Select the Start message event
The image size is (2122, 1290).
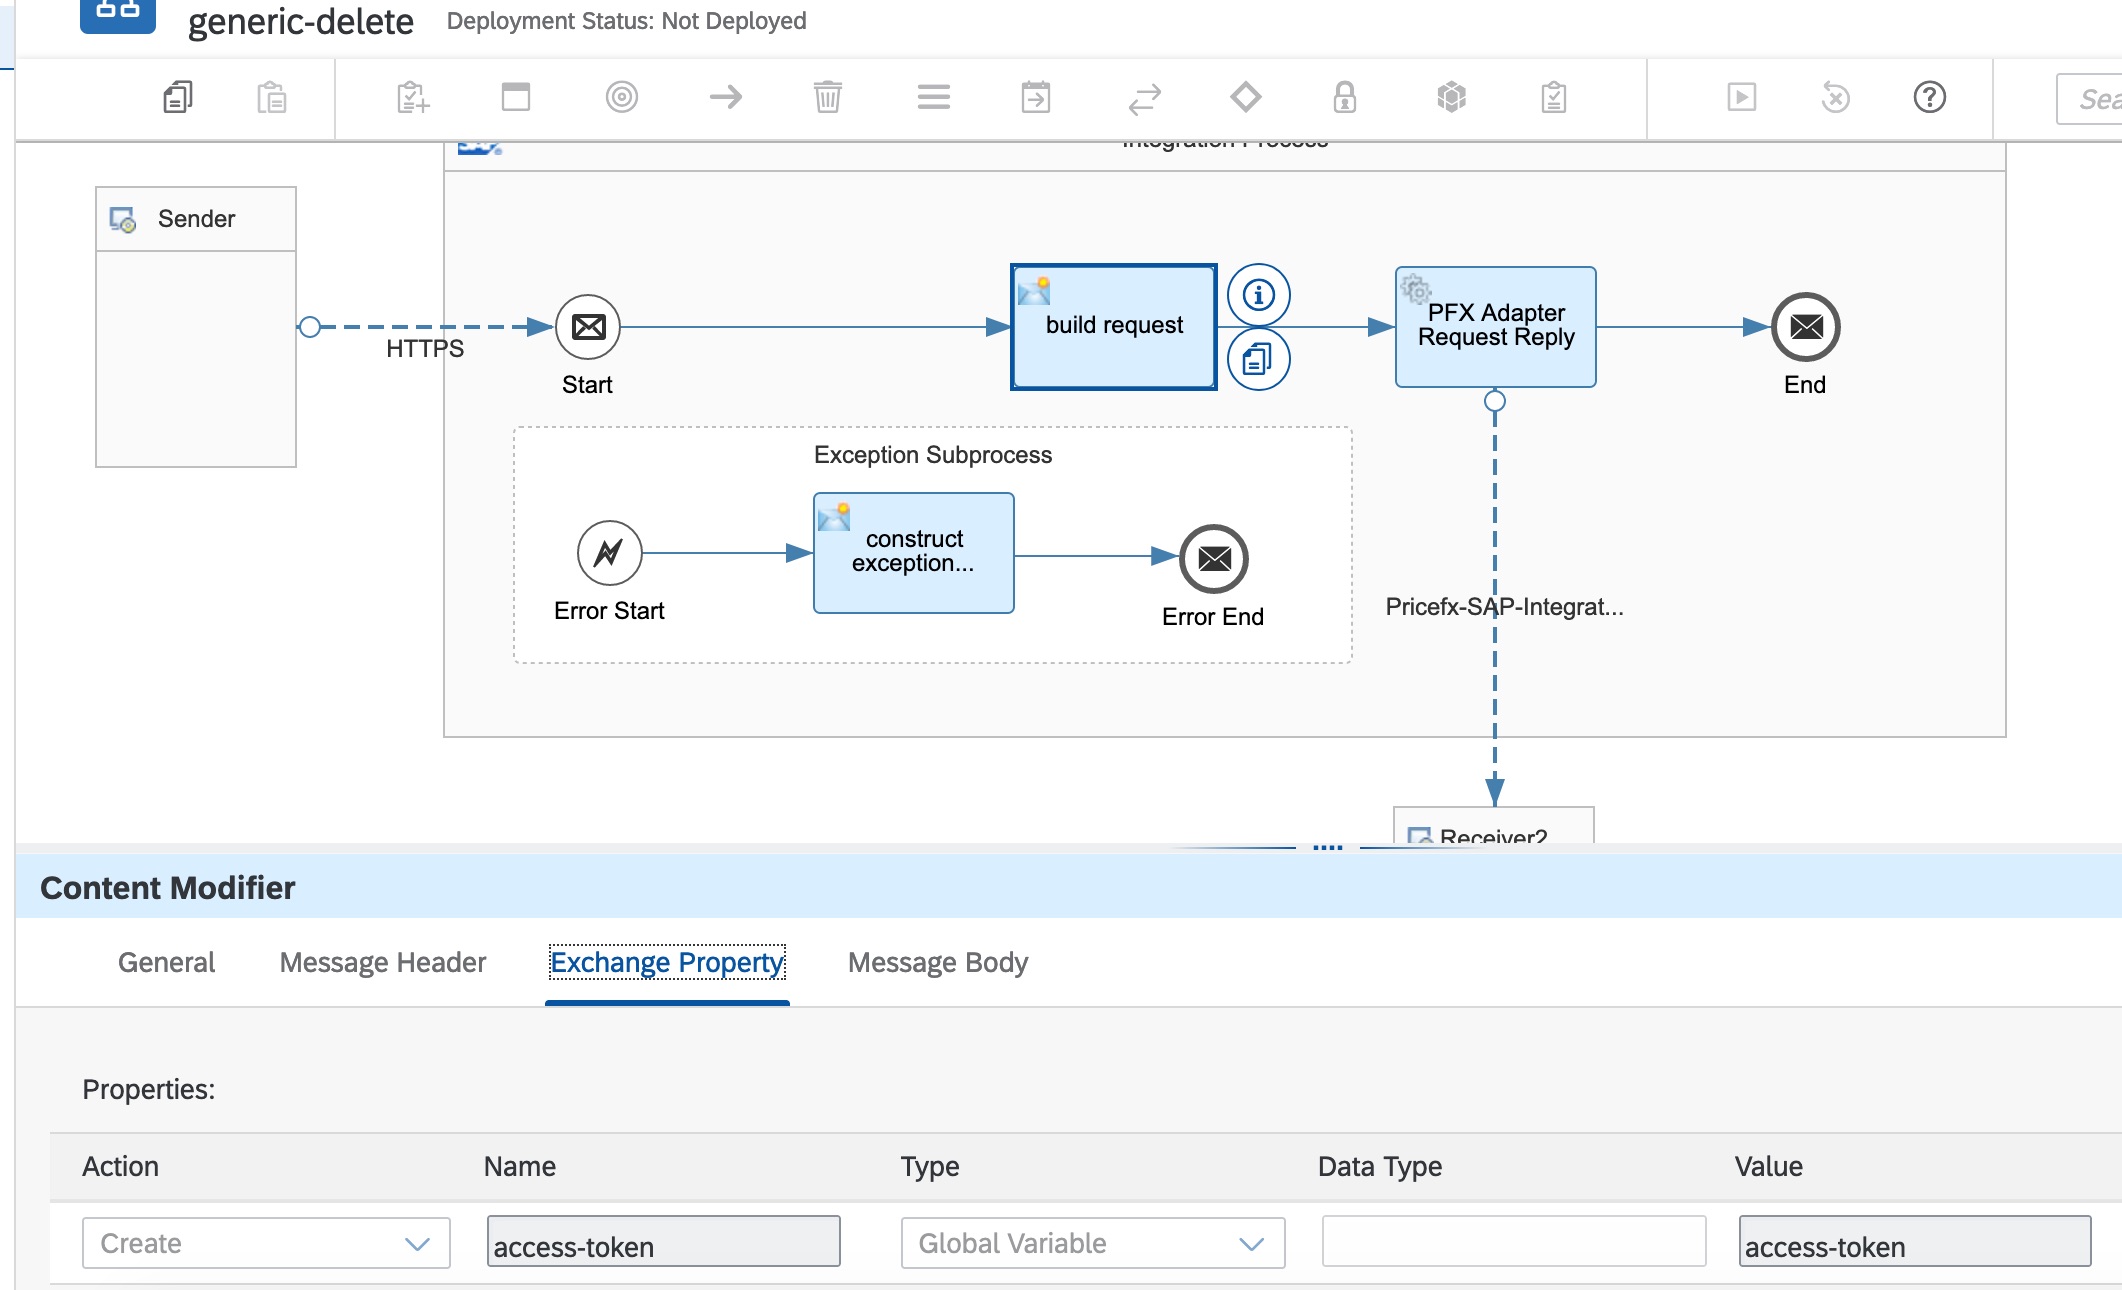tap(588, 327)
